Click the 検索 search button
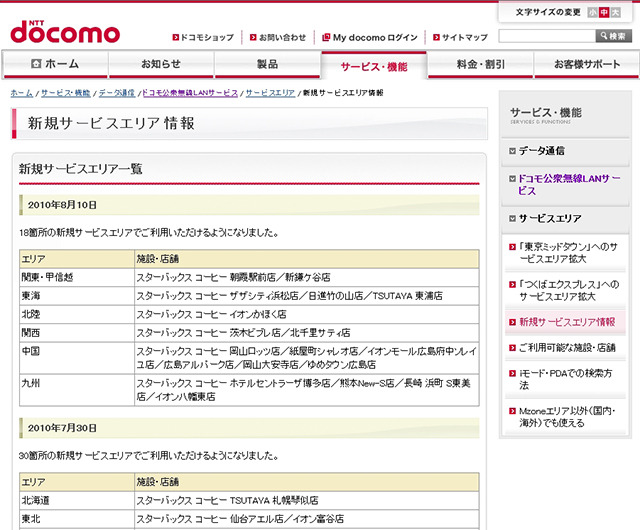The image size is (640, 530). click(613, 36)
